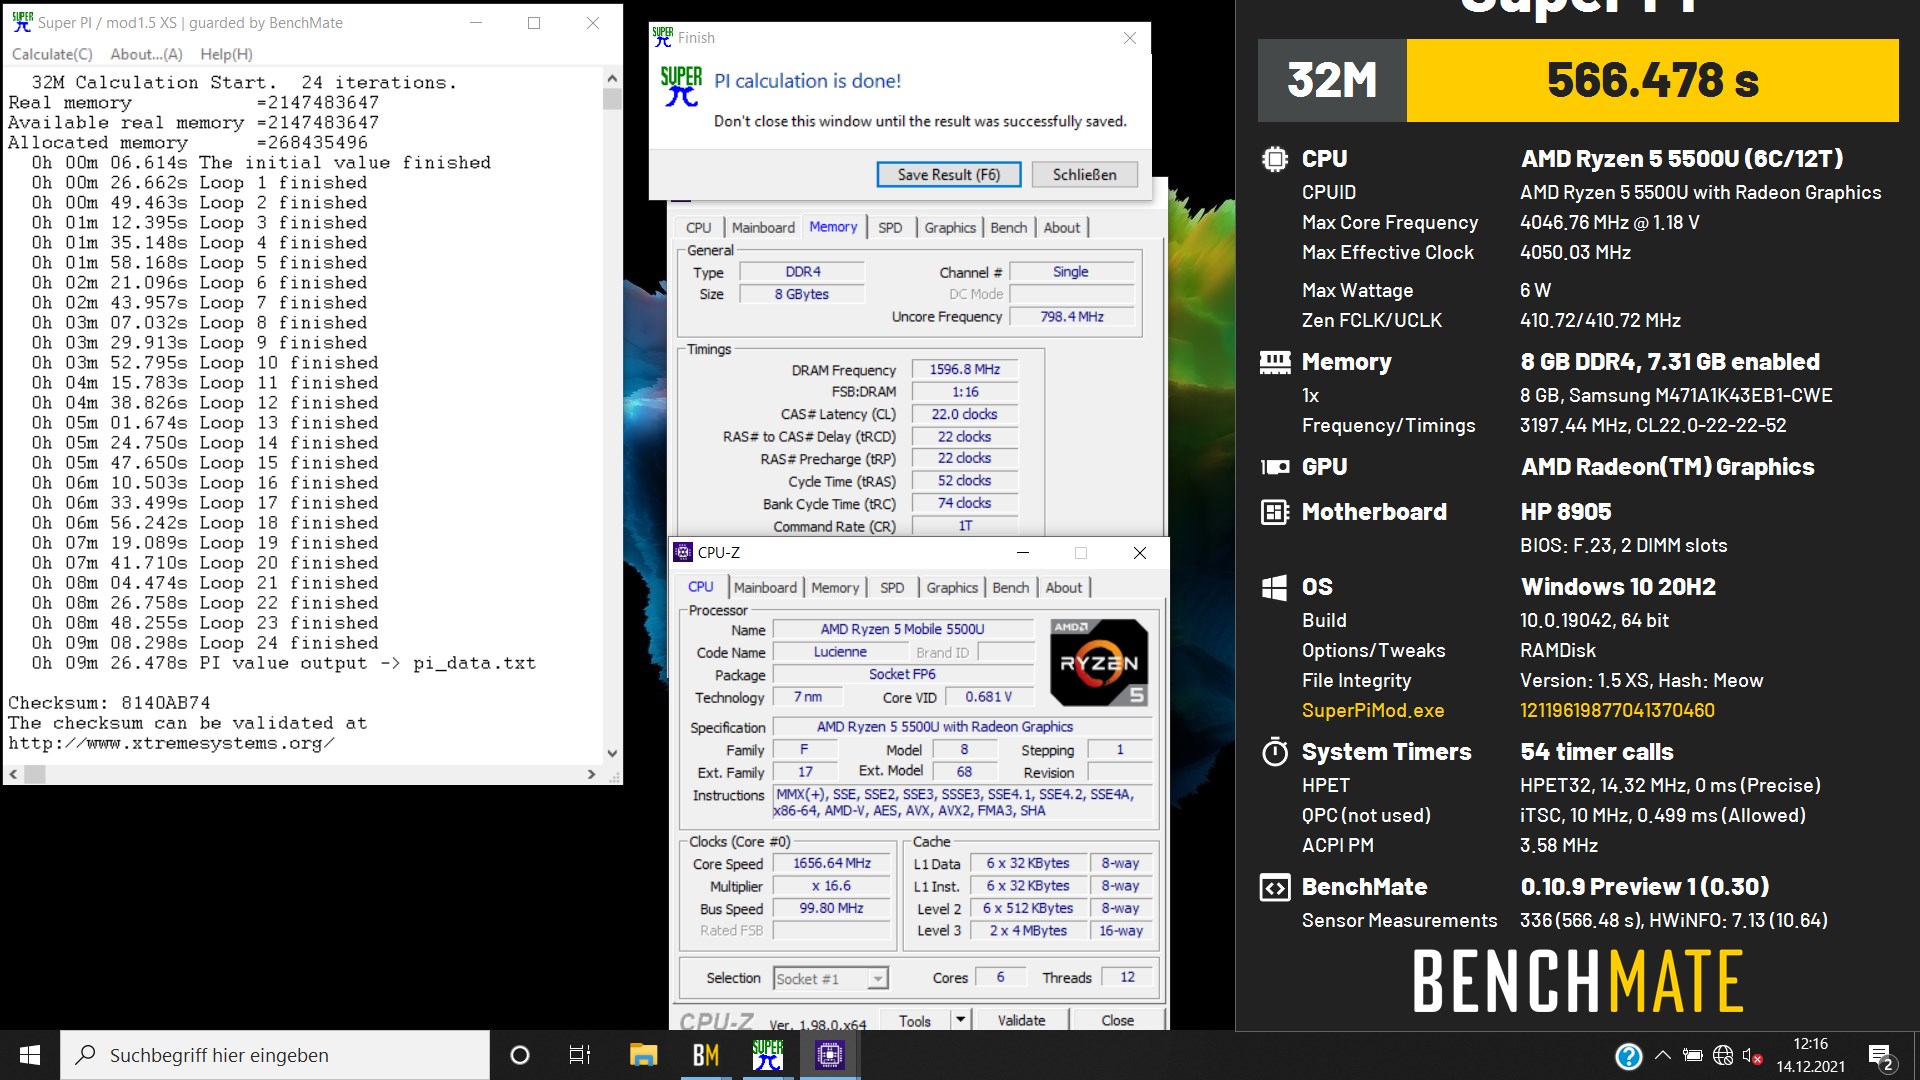Screen dimensions: 1920x1080
Task: Click the 566.478 s result banner
Action: (x=1652, y=81)
